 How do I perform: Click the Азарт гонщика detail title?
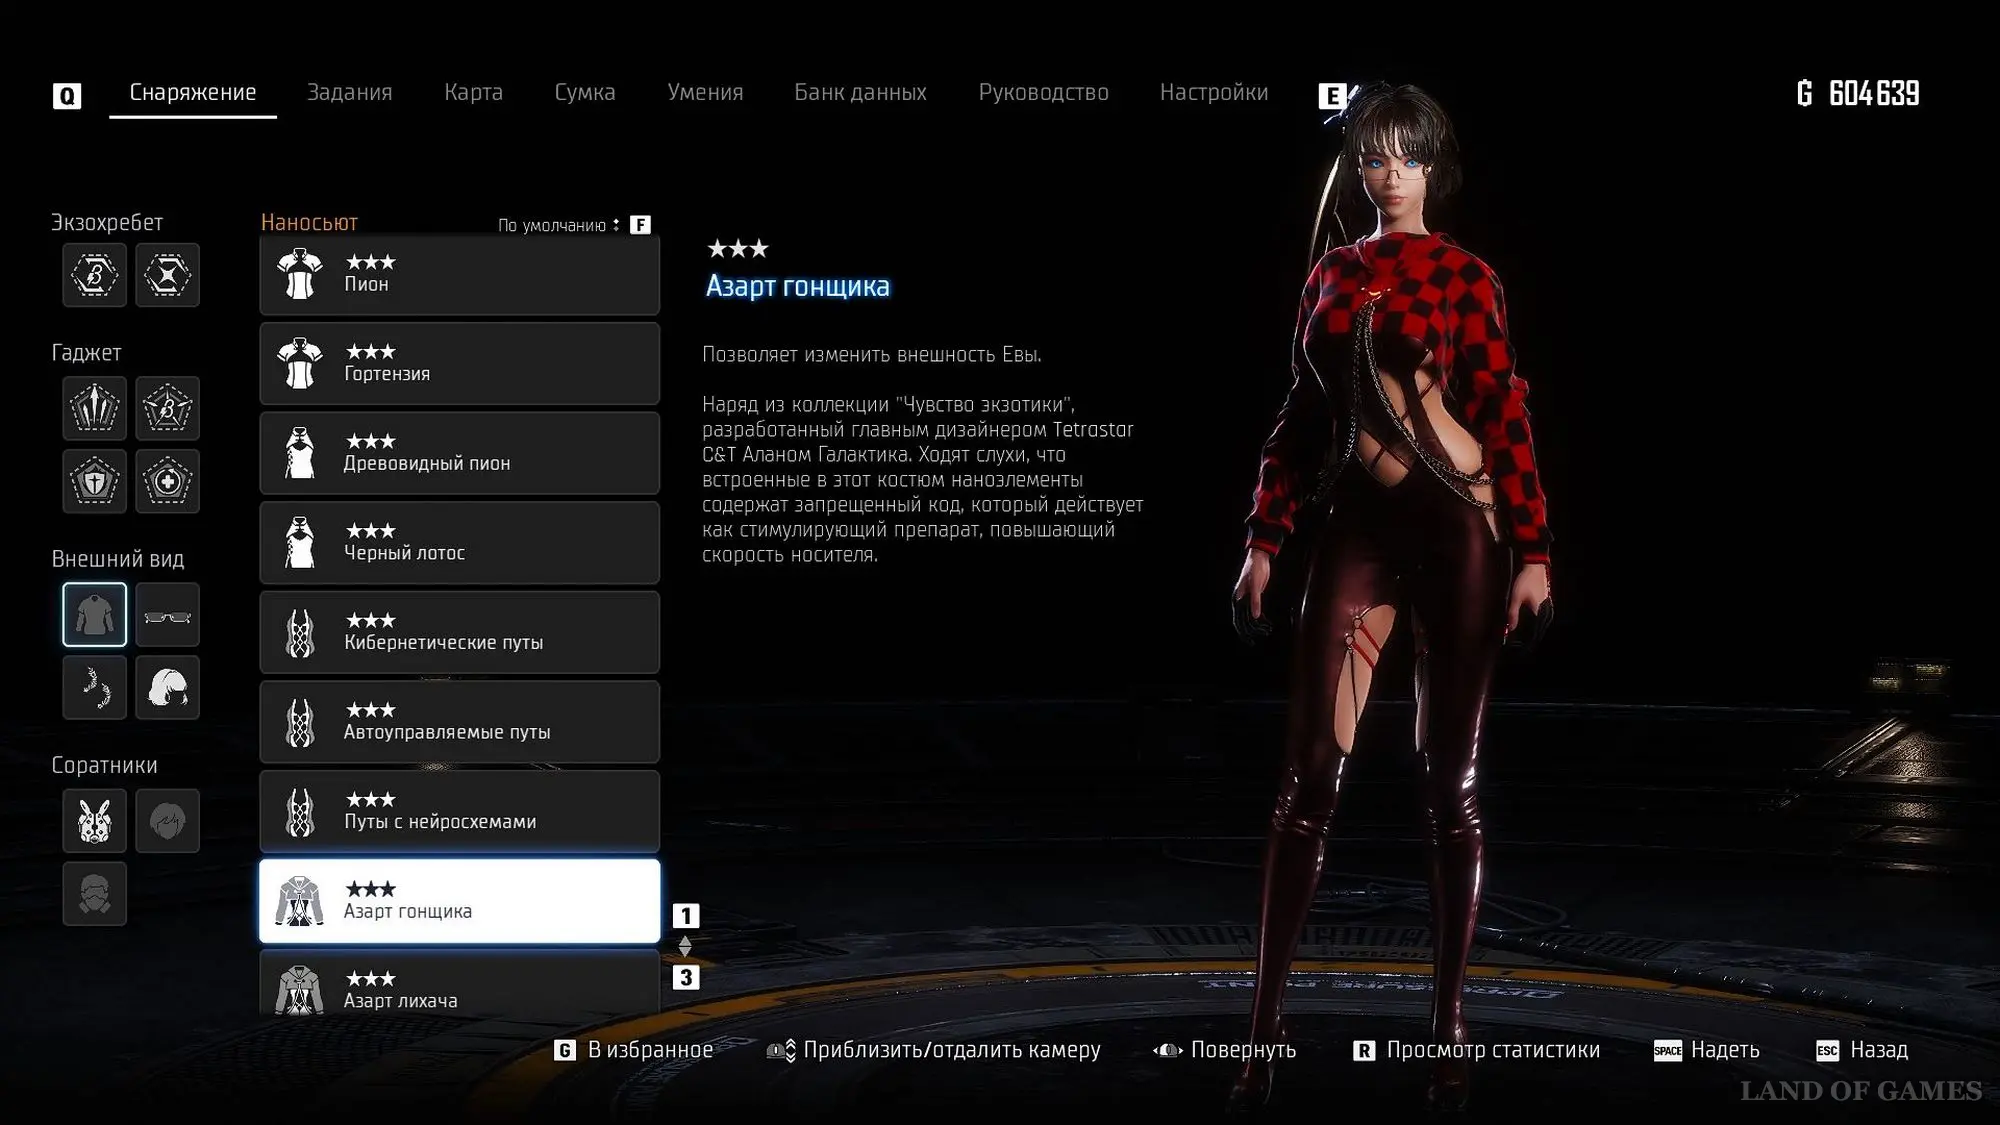click(797, 286)
